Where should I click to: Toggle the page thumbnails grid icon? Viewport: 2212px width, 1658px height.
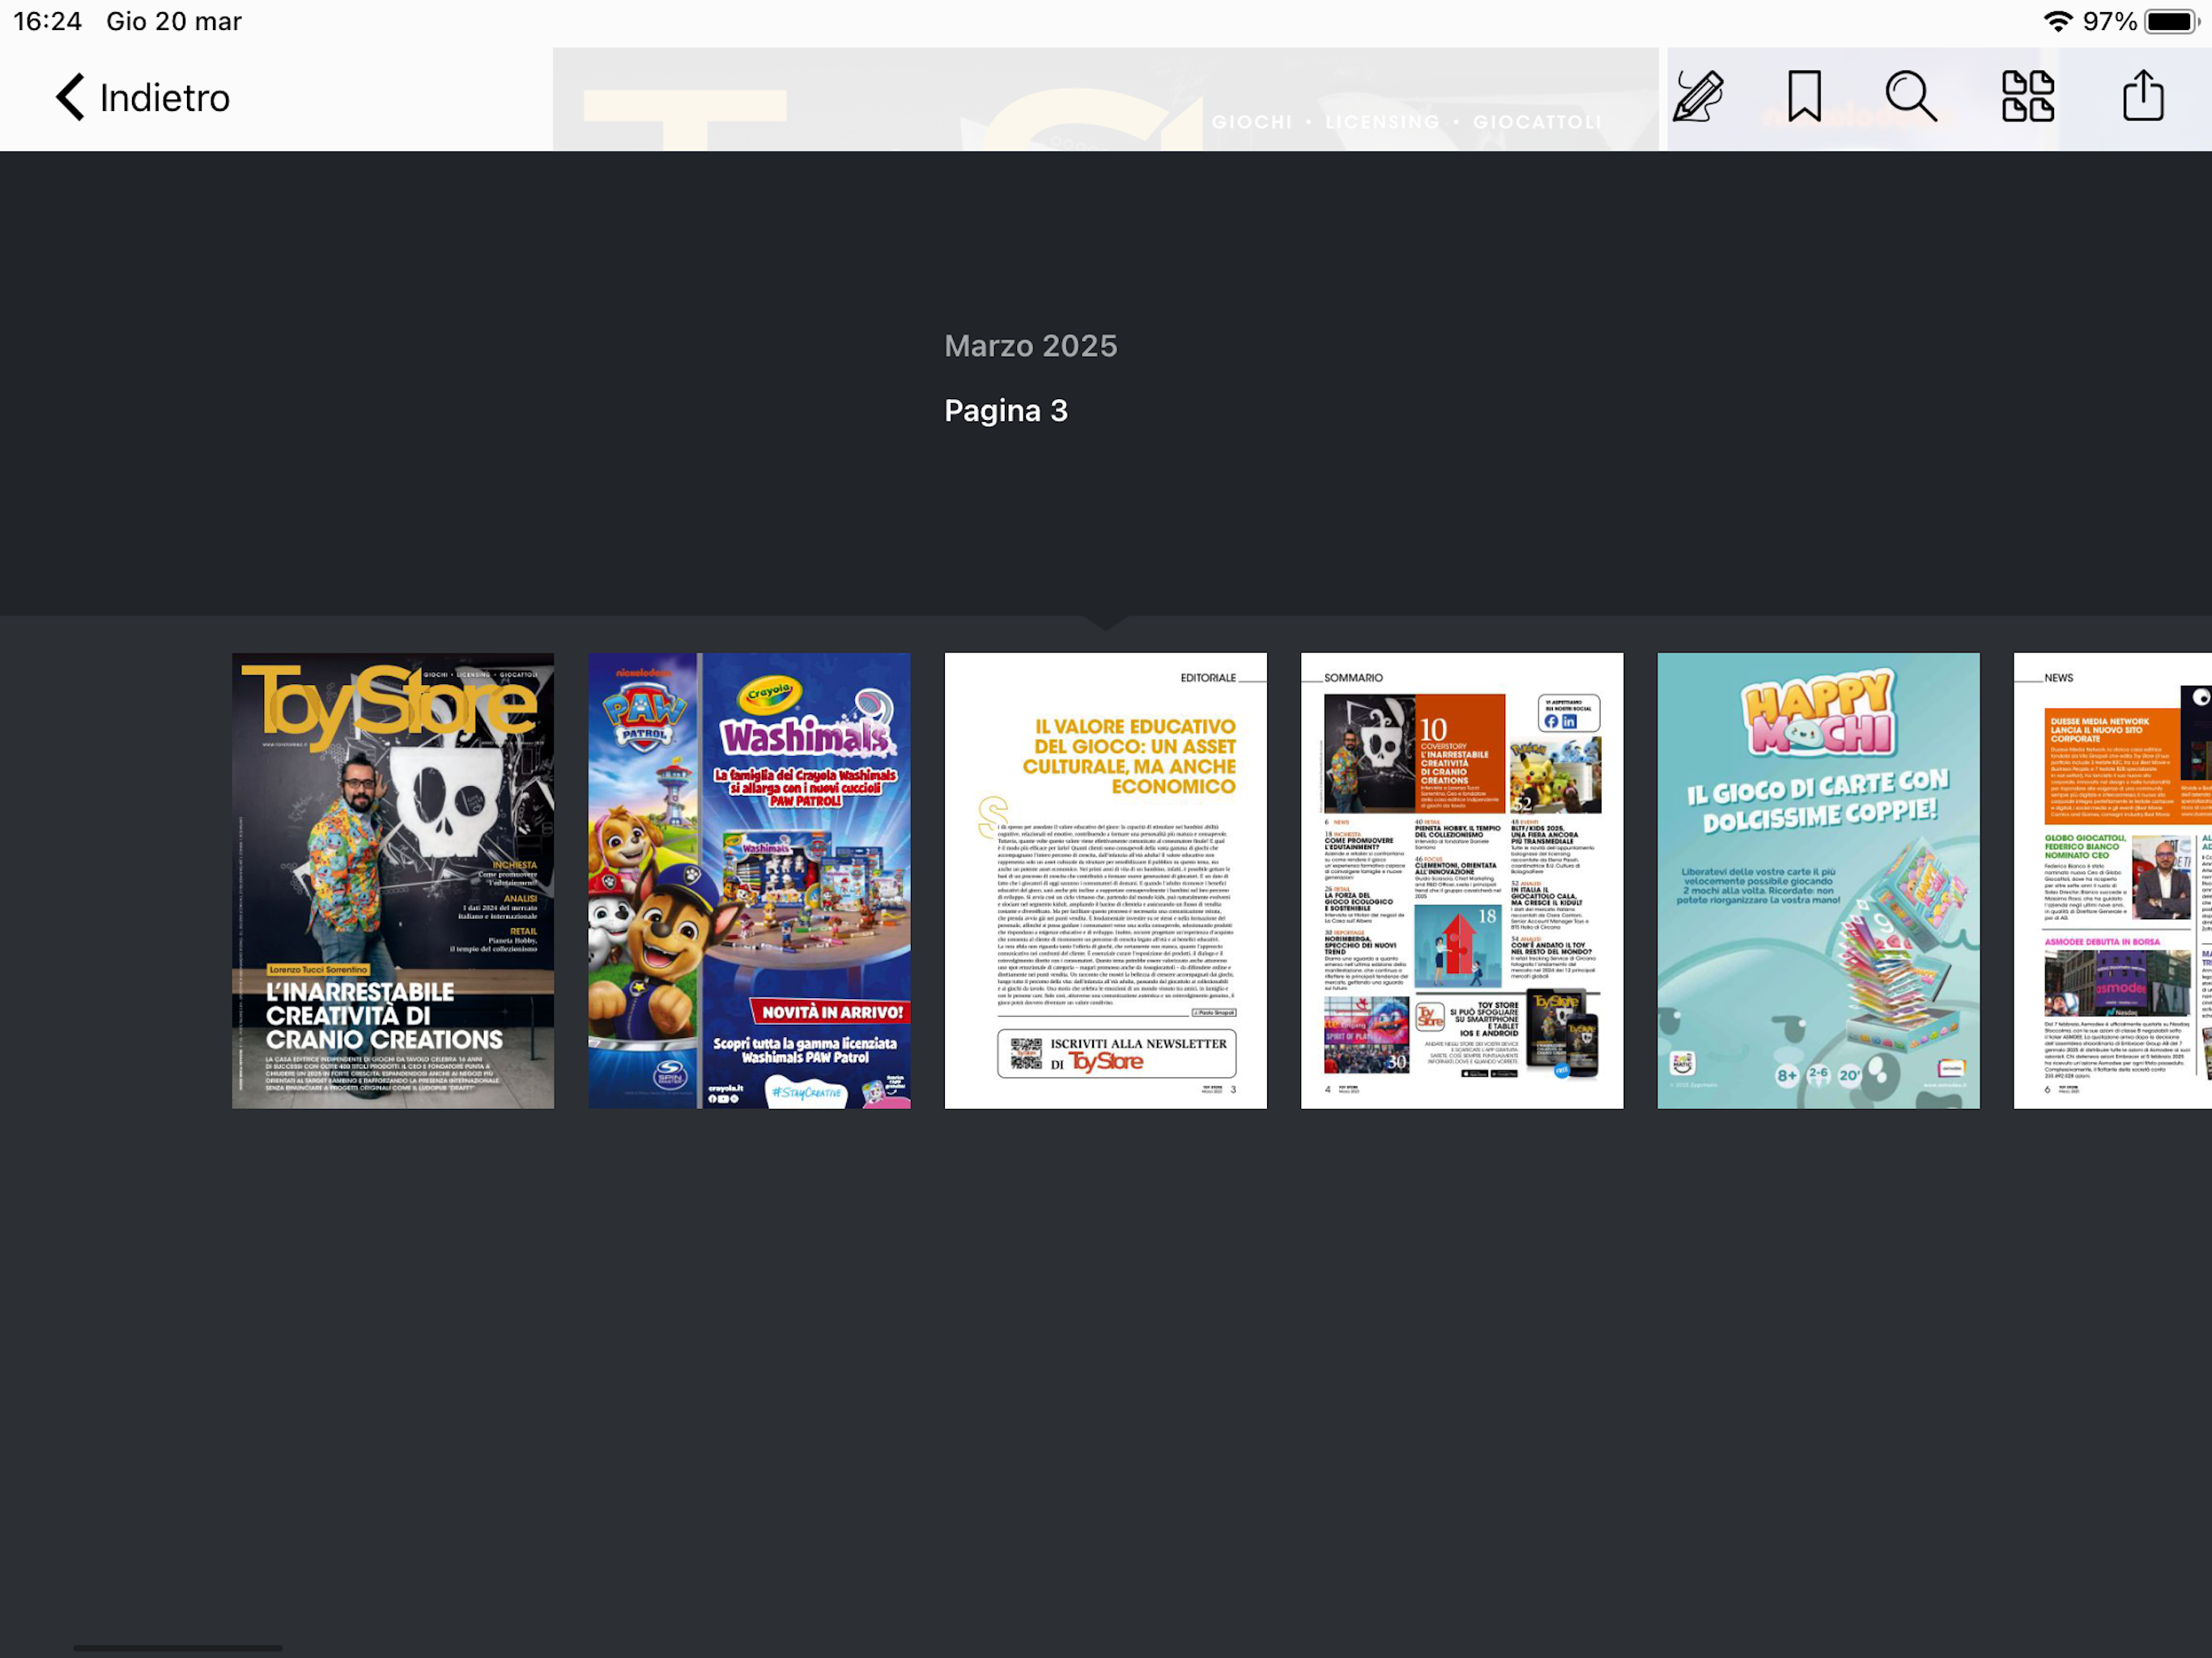(x=2027, y=97)
